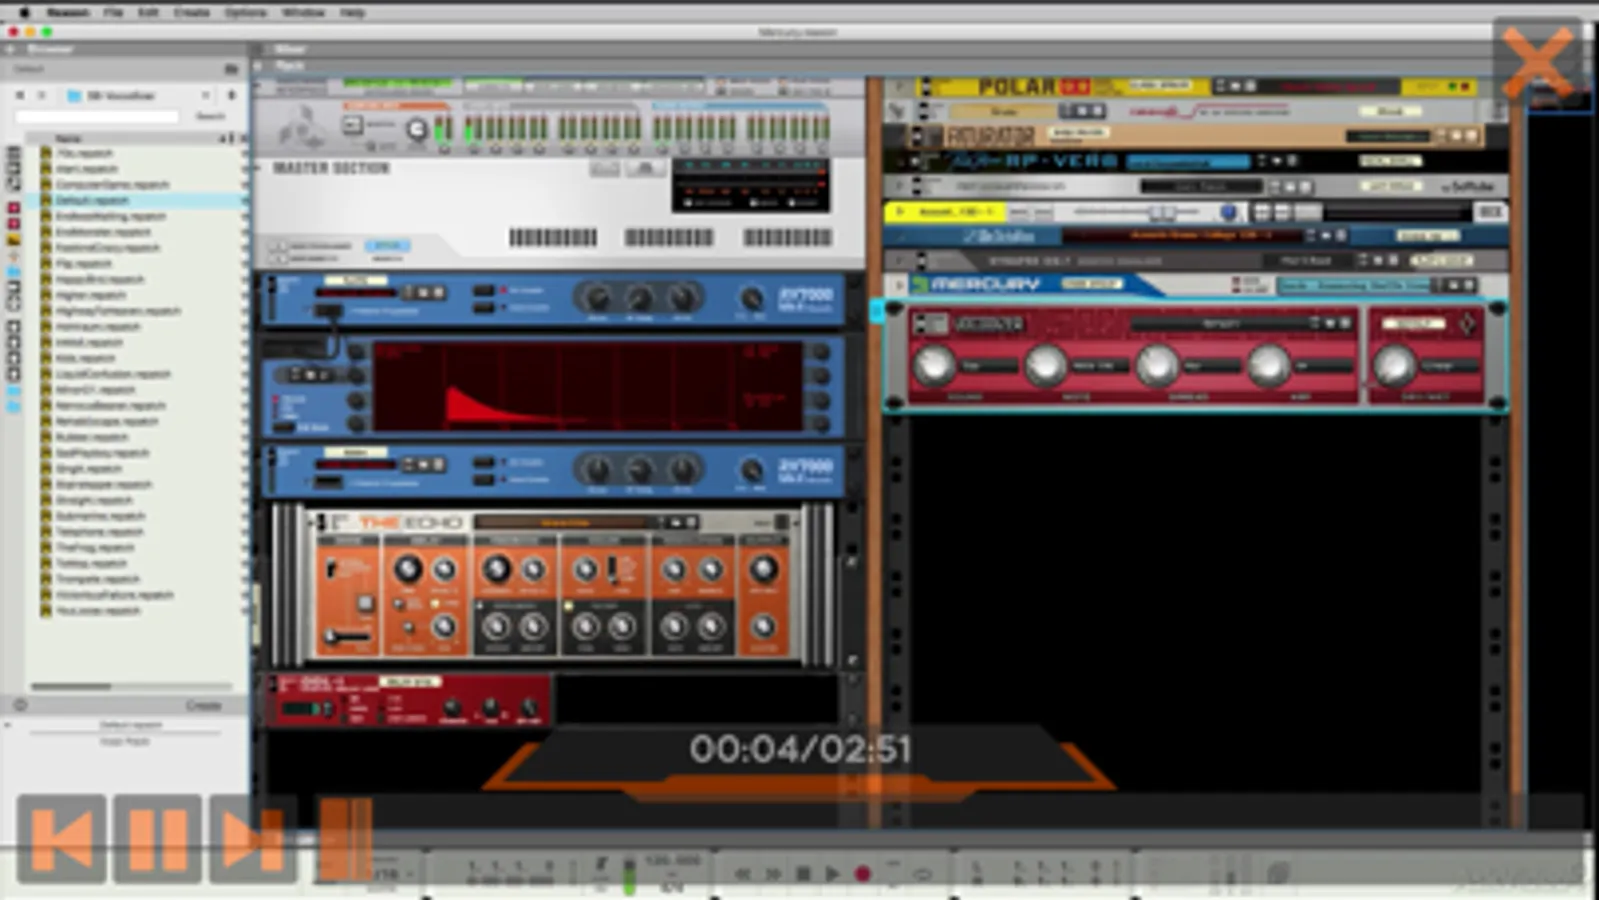Click the Master Section large round knob

(417, 128)
